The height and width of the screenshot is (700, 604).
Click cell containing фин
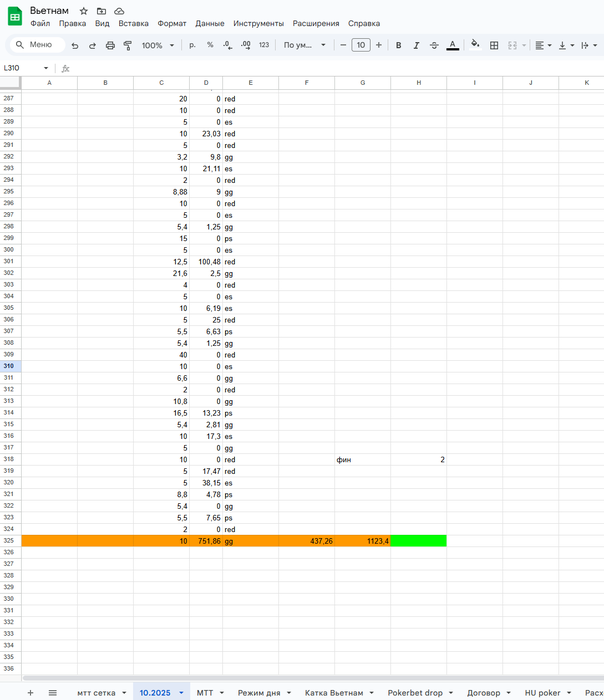(x=362, y=459)
